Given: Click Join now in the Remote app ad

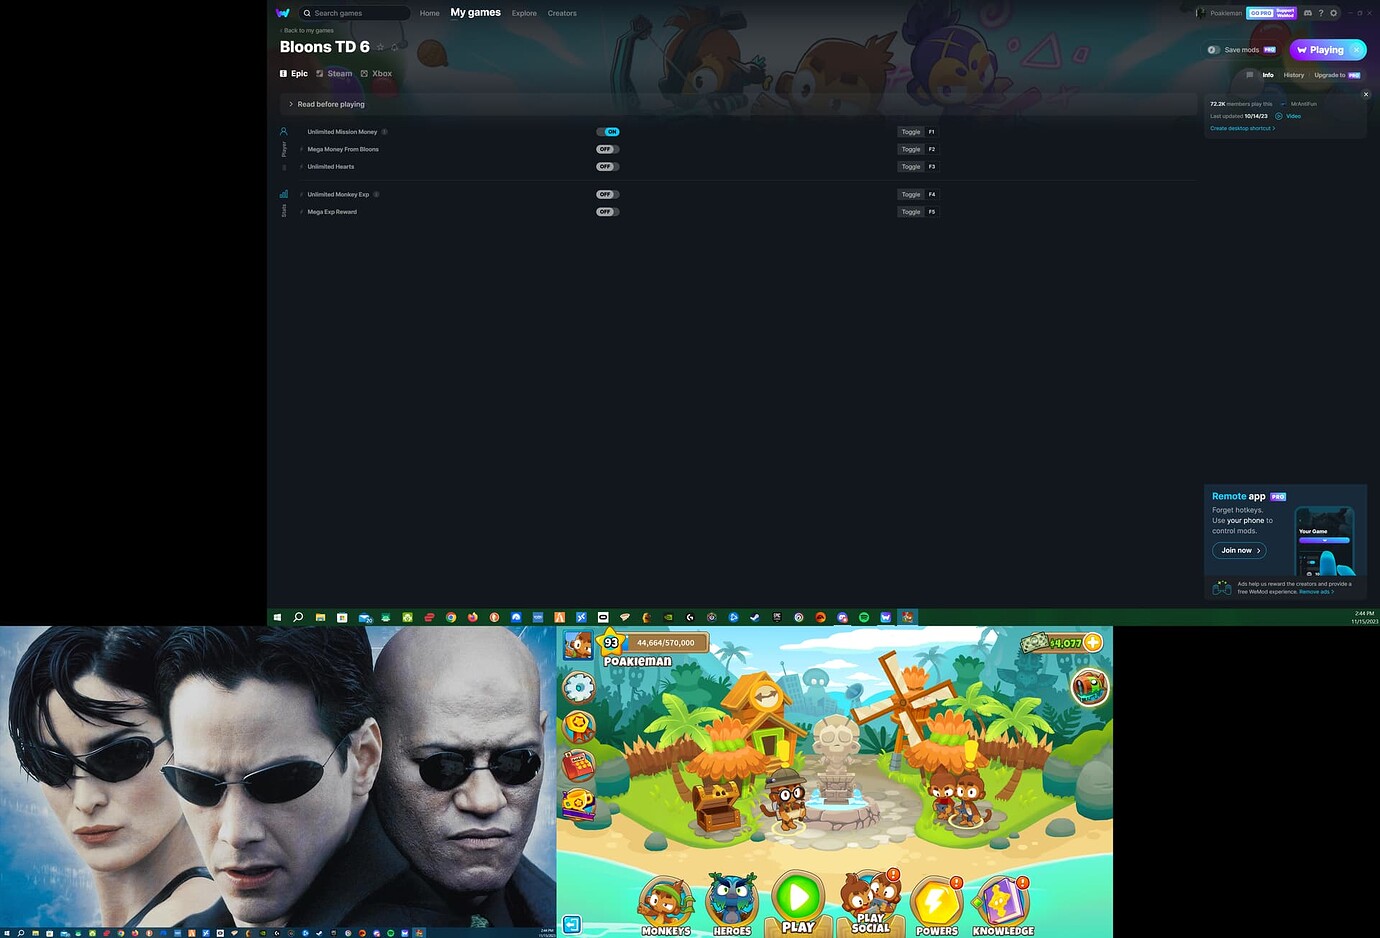Looking at the screenshot, I should click(1238, 550).
